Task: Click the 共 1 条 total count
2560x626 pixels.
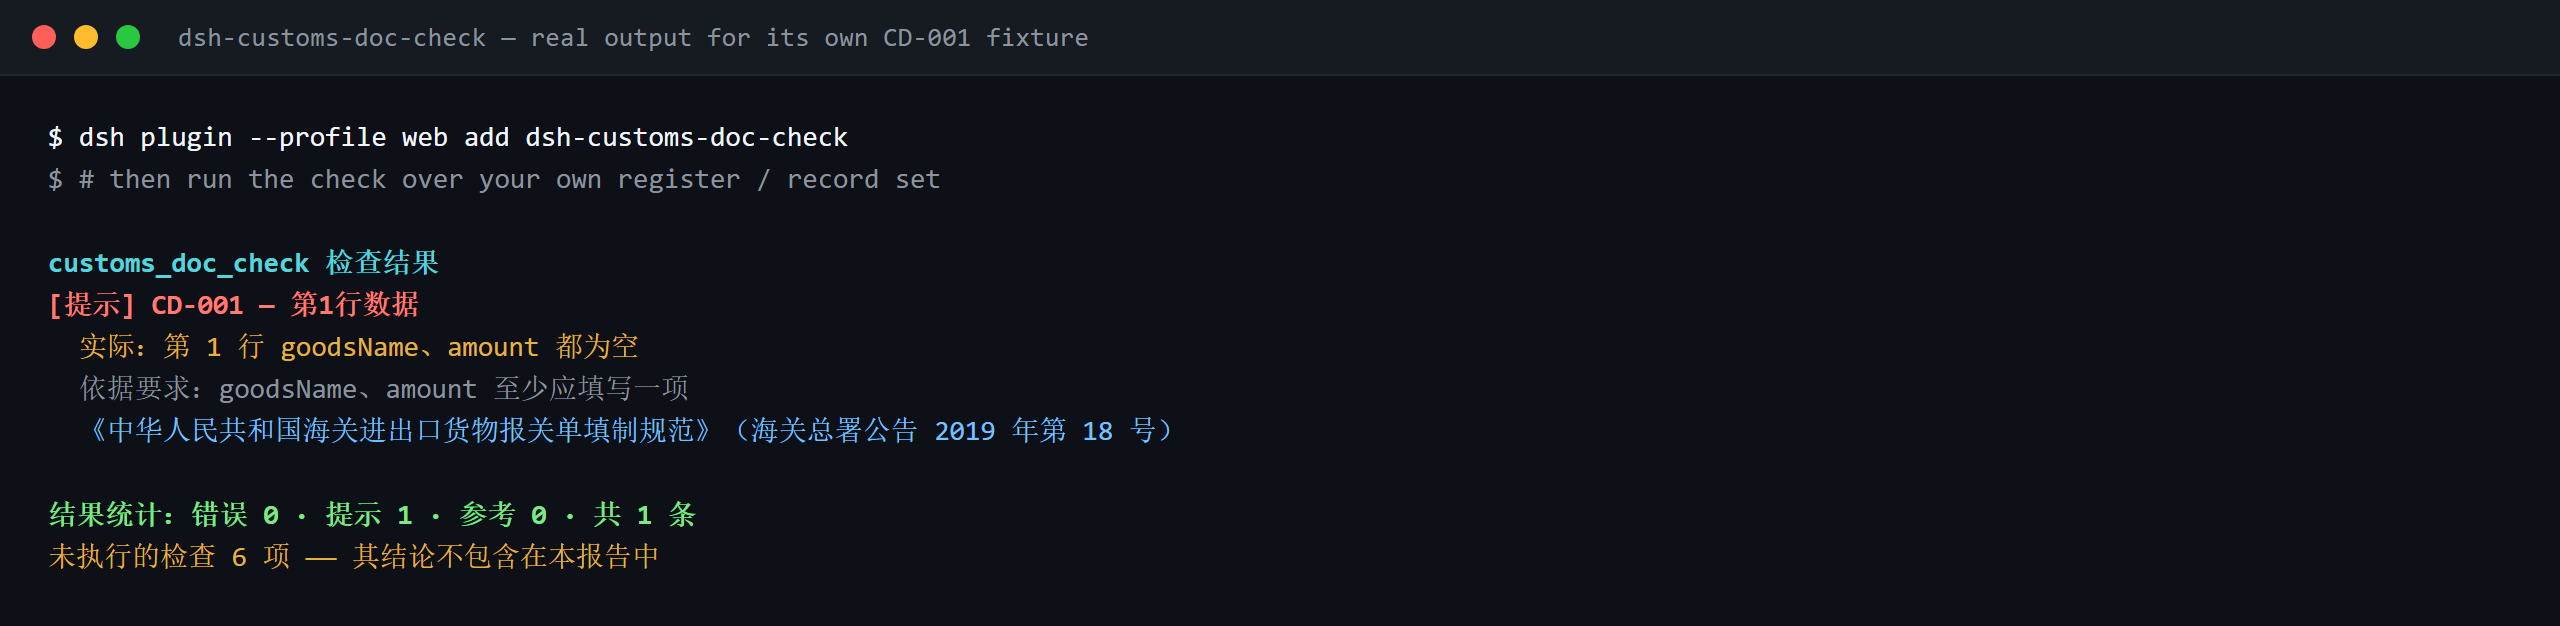Action: tap(645, 515)
